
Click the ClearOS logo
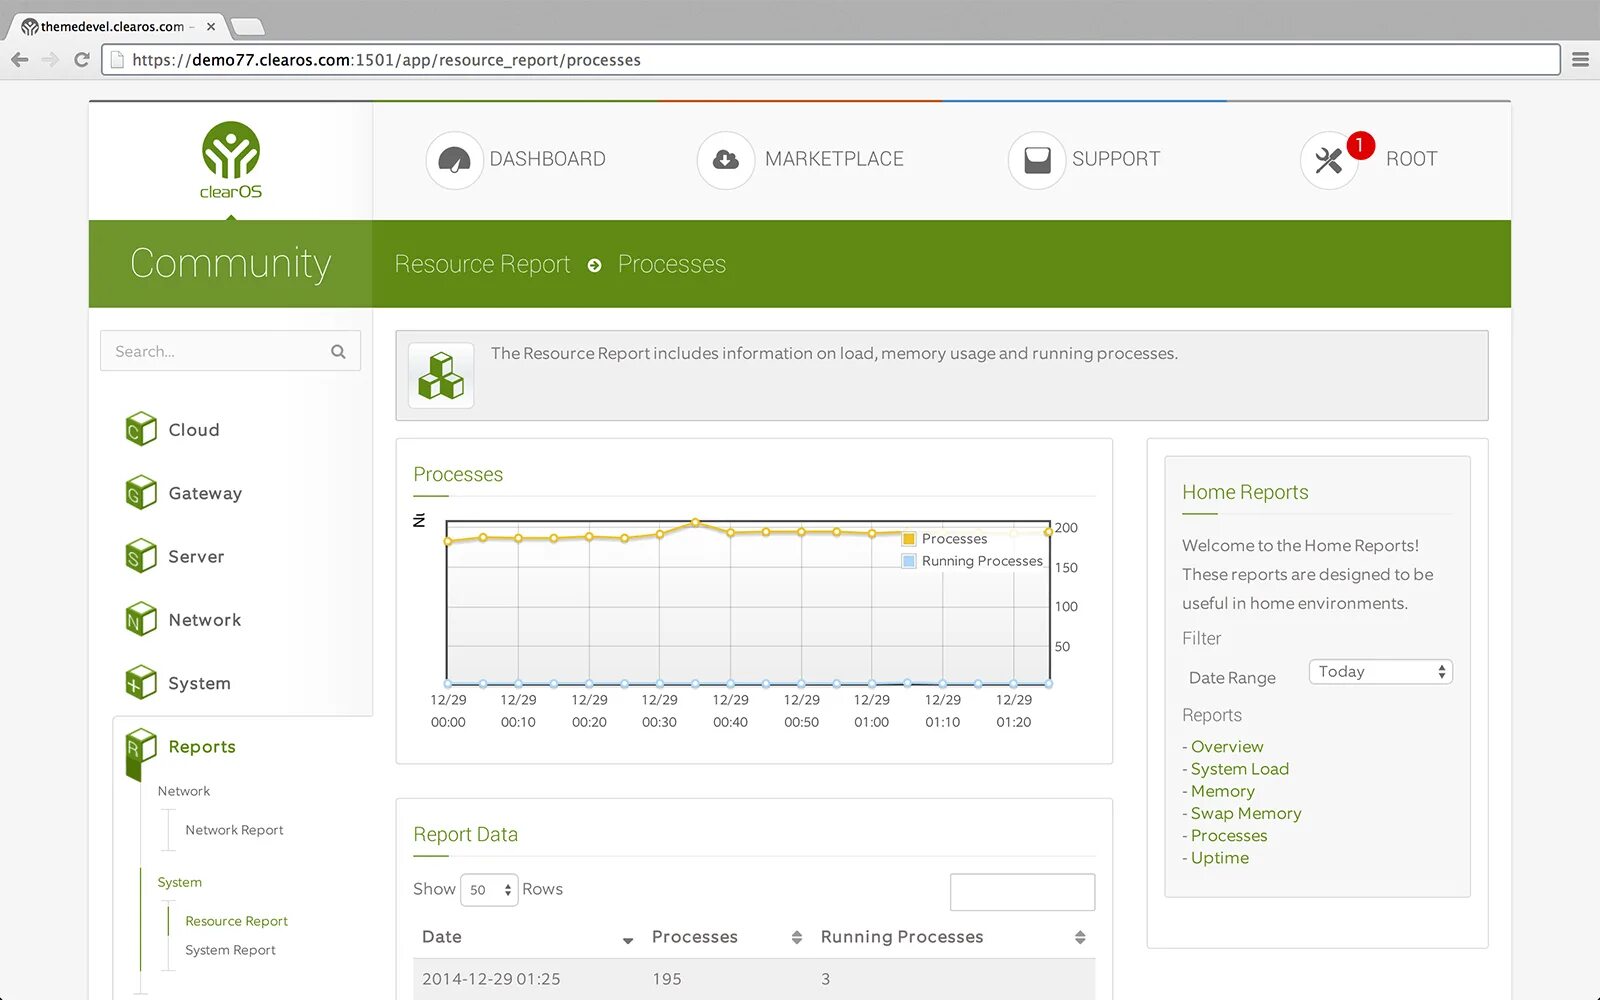[x=231, y=160]
